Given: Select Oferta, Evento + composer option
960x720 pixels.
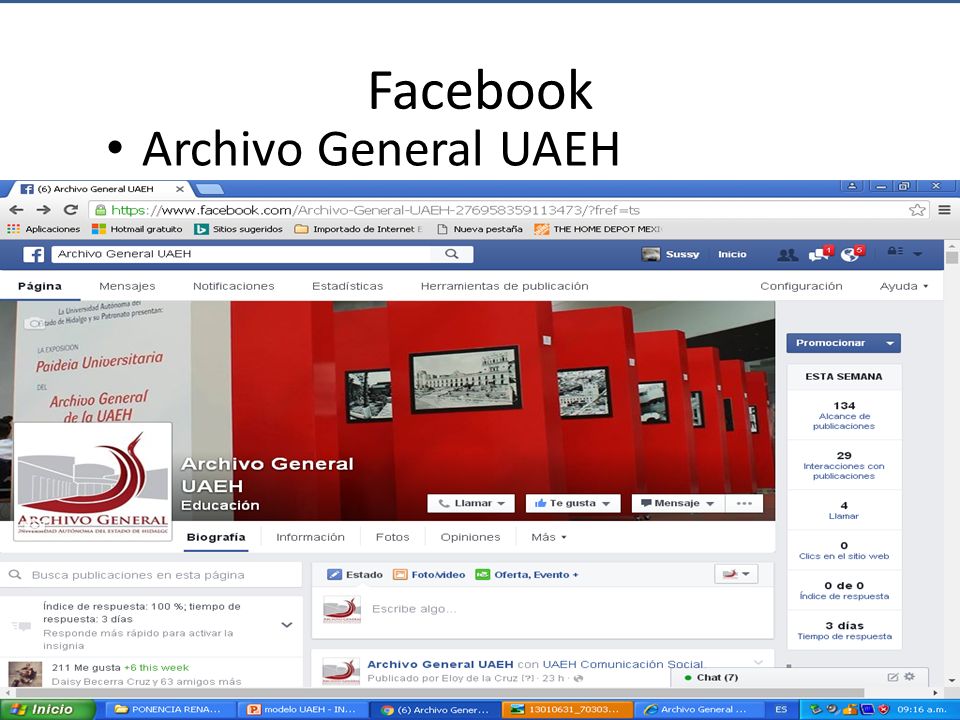Looking at the screenshot, I should (527, 574).
